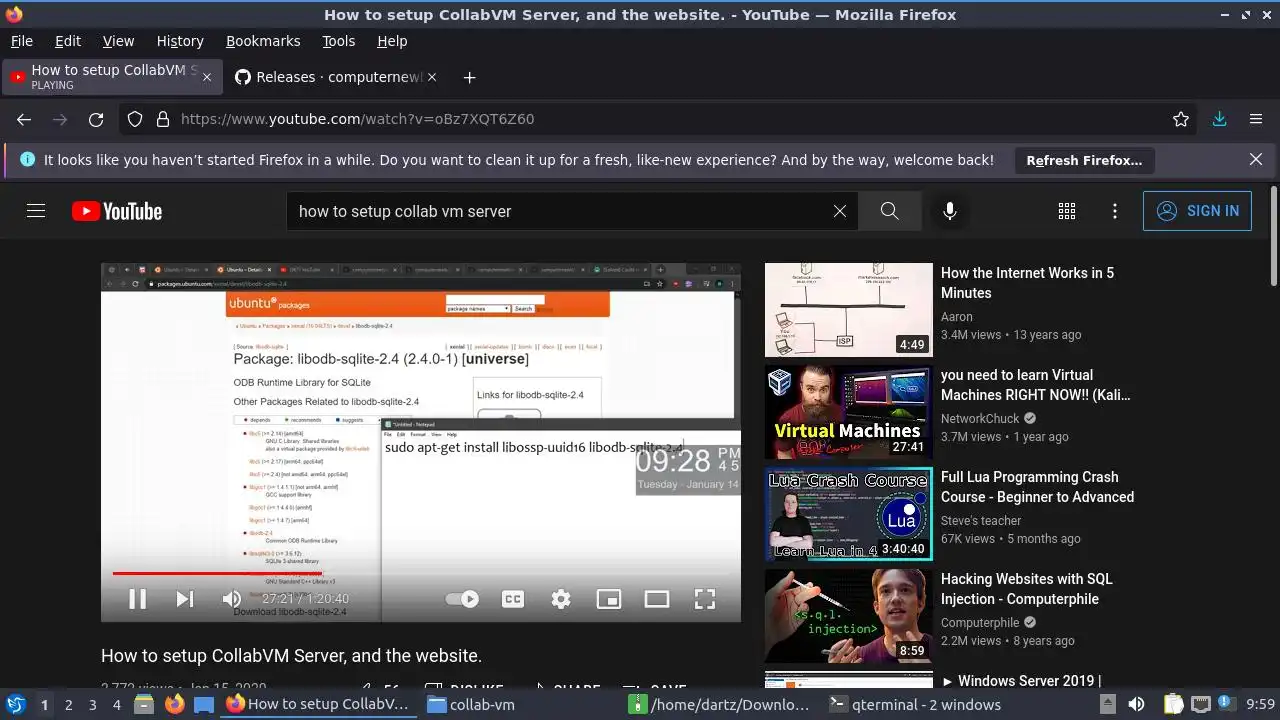1280x720 pixels.
Task: Open the Edit menu
Action: tap(68, 41)
